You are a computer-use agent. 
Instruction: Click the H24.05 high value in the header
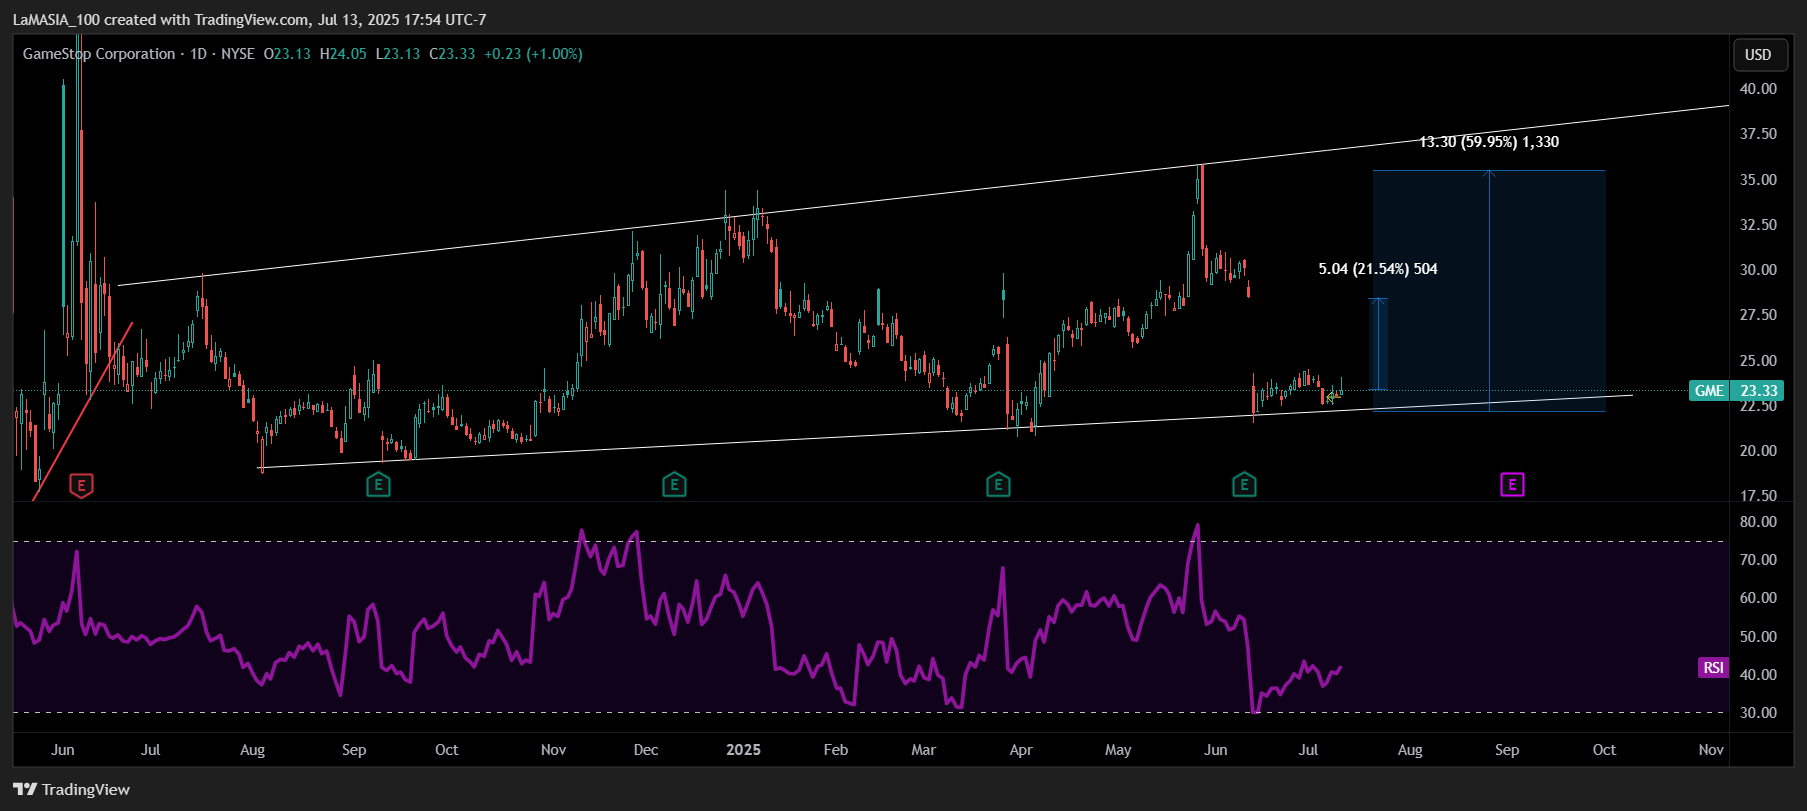click(343, 54)
